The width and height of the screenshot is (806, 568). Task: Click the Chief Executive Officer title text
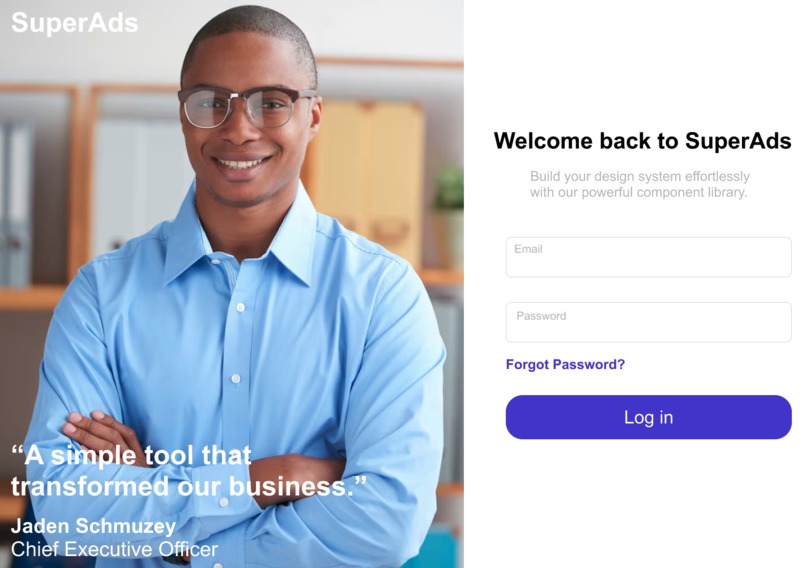point(114,549)
